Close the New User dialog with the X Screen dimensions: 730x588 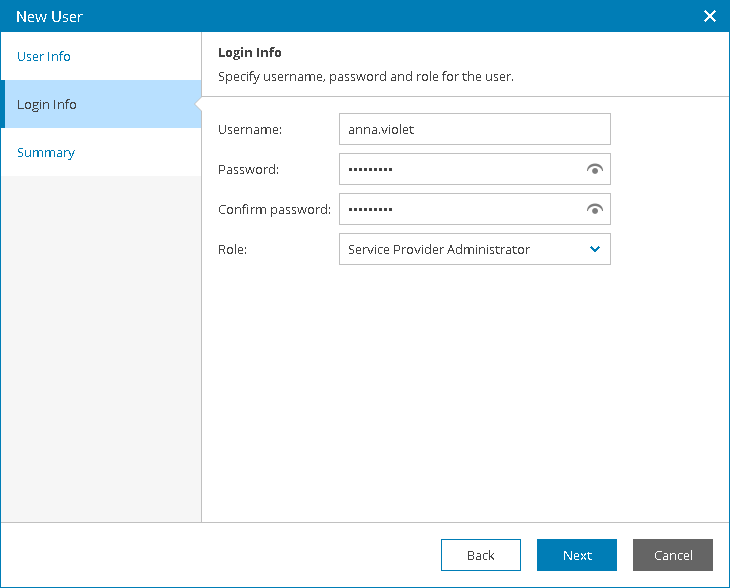(x=710, y=16)
